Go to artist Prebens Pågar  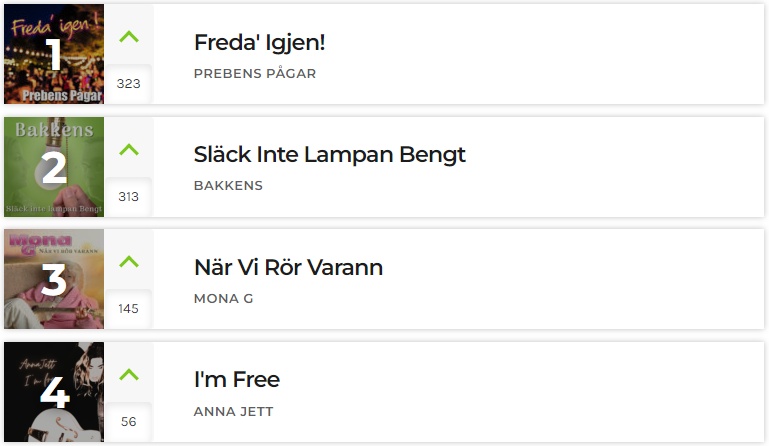pyautogui.click(x=255, y=74)
